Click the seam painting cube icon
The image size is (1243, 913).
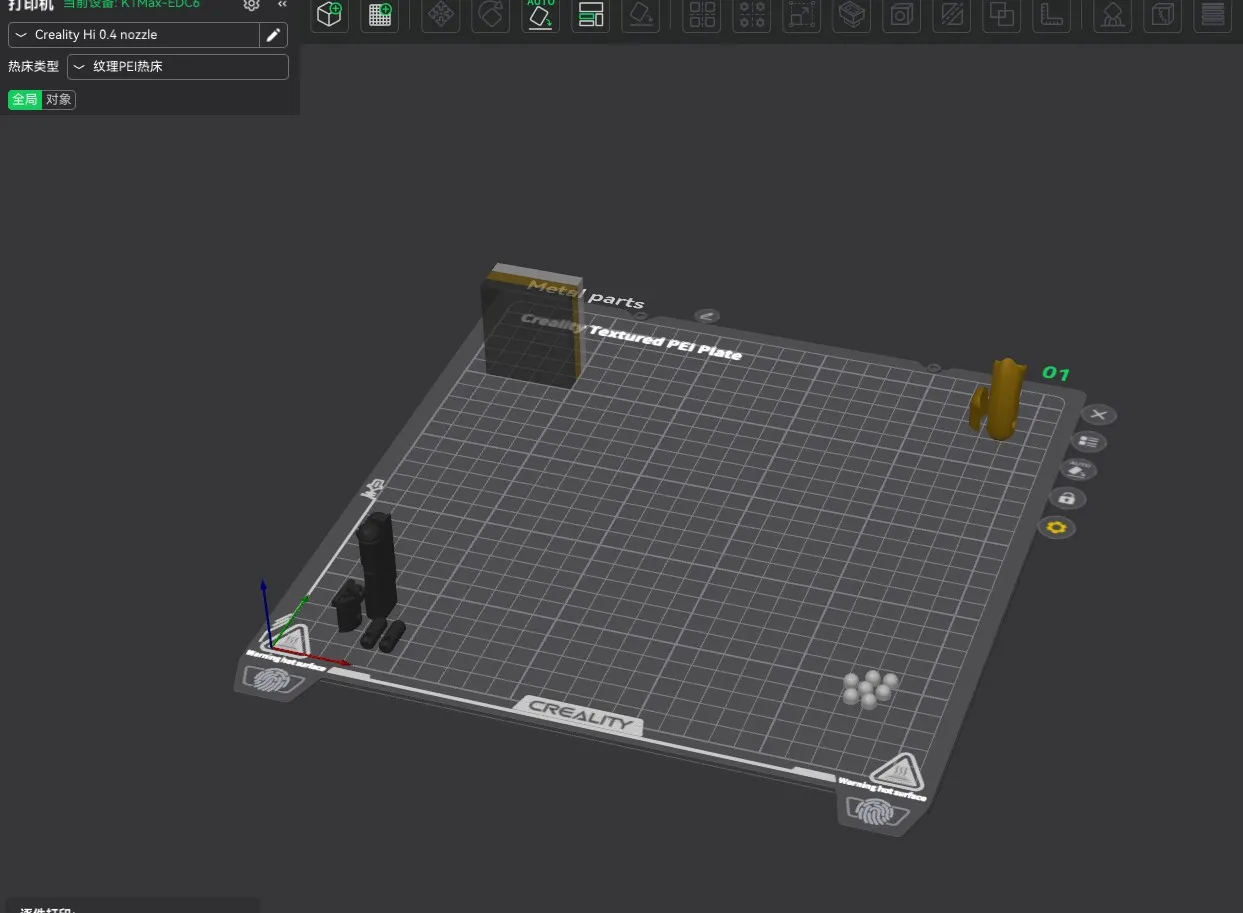click(x=1163, y=14)
